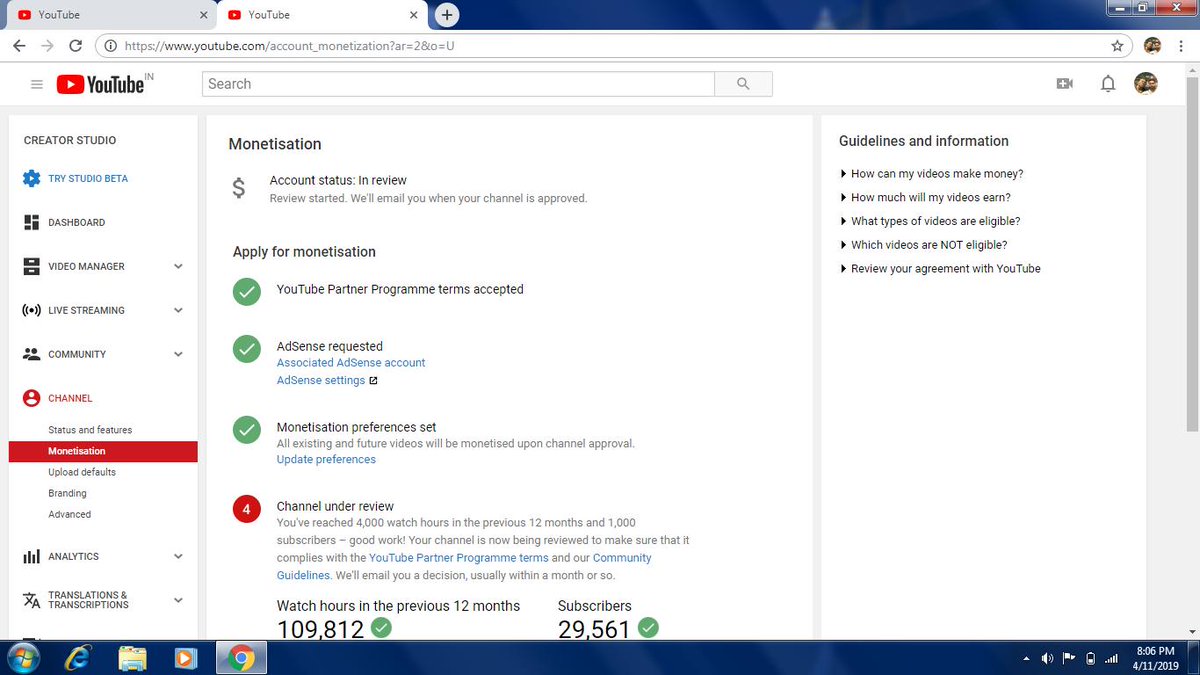Image resolution: width=1200 pixels, height=675 pixels.
Task: Click in the YouTube Search field
Action: click(x=458, y=84)
